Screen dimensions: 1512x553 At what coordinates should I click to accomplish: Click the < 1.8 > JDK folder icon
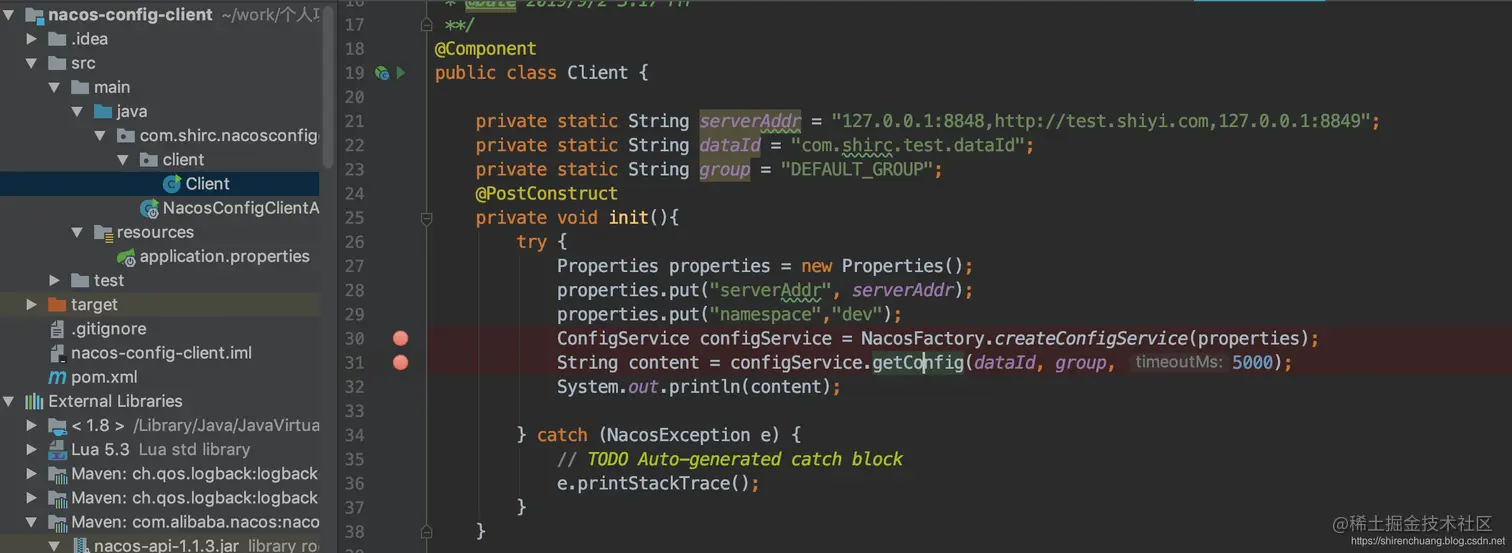tap(57, 426)
